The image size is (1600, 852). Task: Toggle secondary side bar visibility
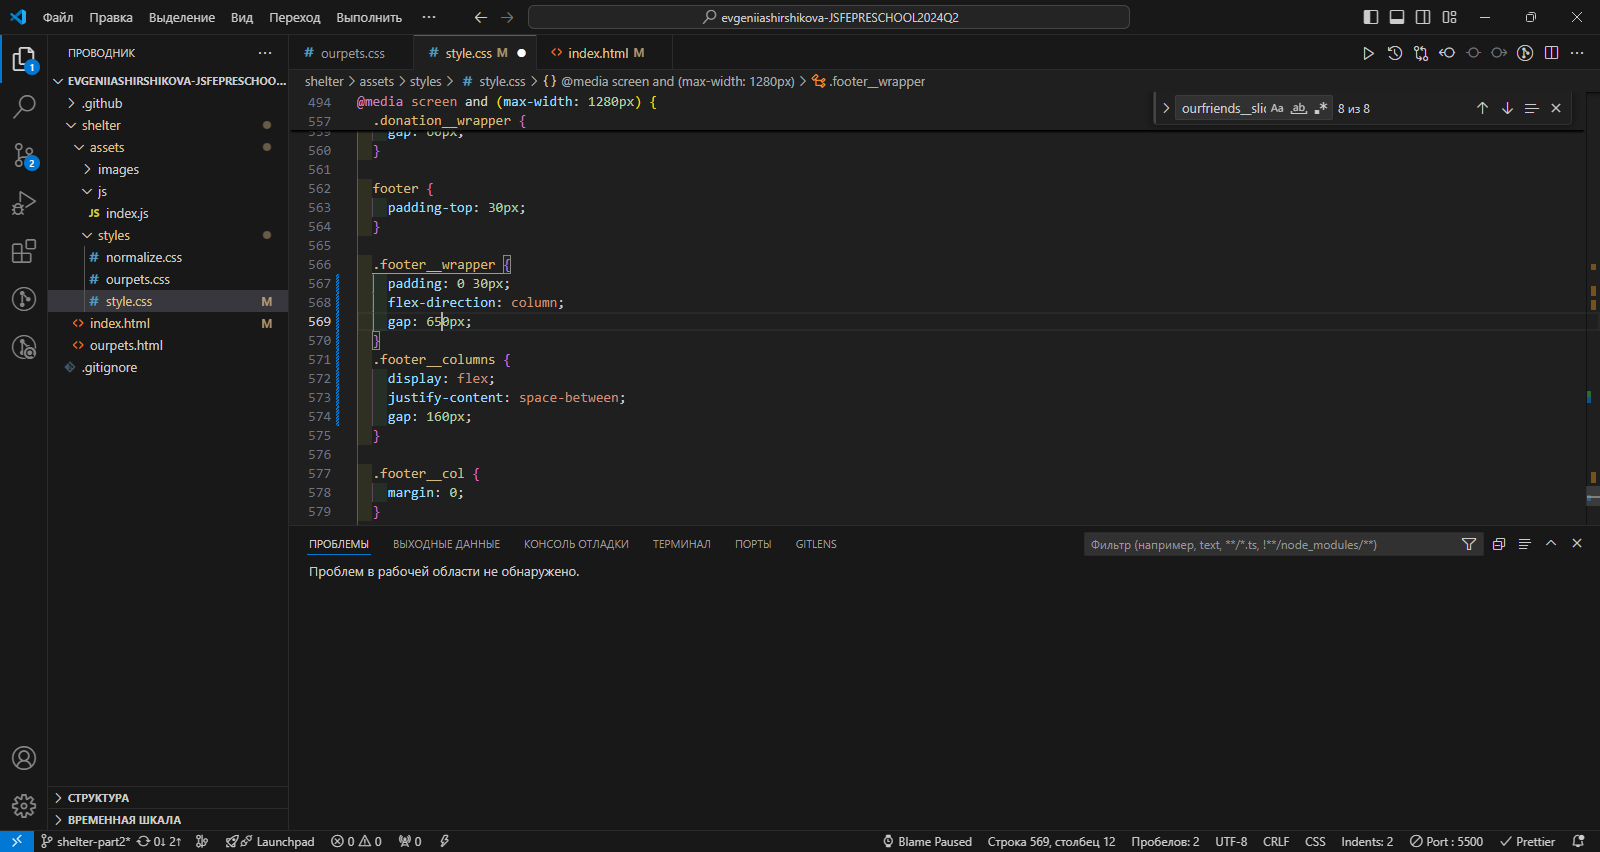1423,17
